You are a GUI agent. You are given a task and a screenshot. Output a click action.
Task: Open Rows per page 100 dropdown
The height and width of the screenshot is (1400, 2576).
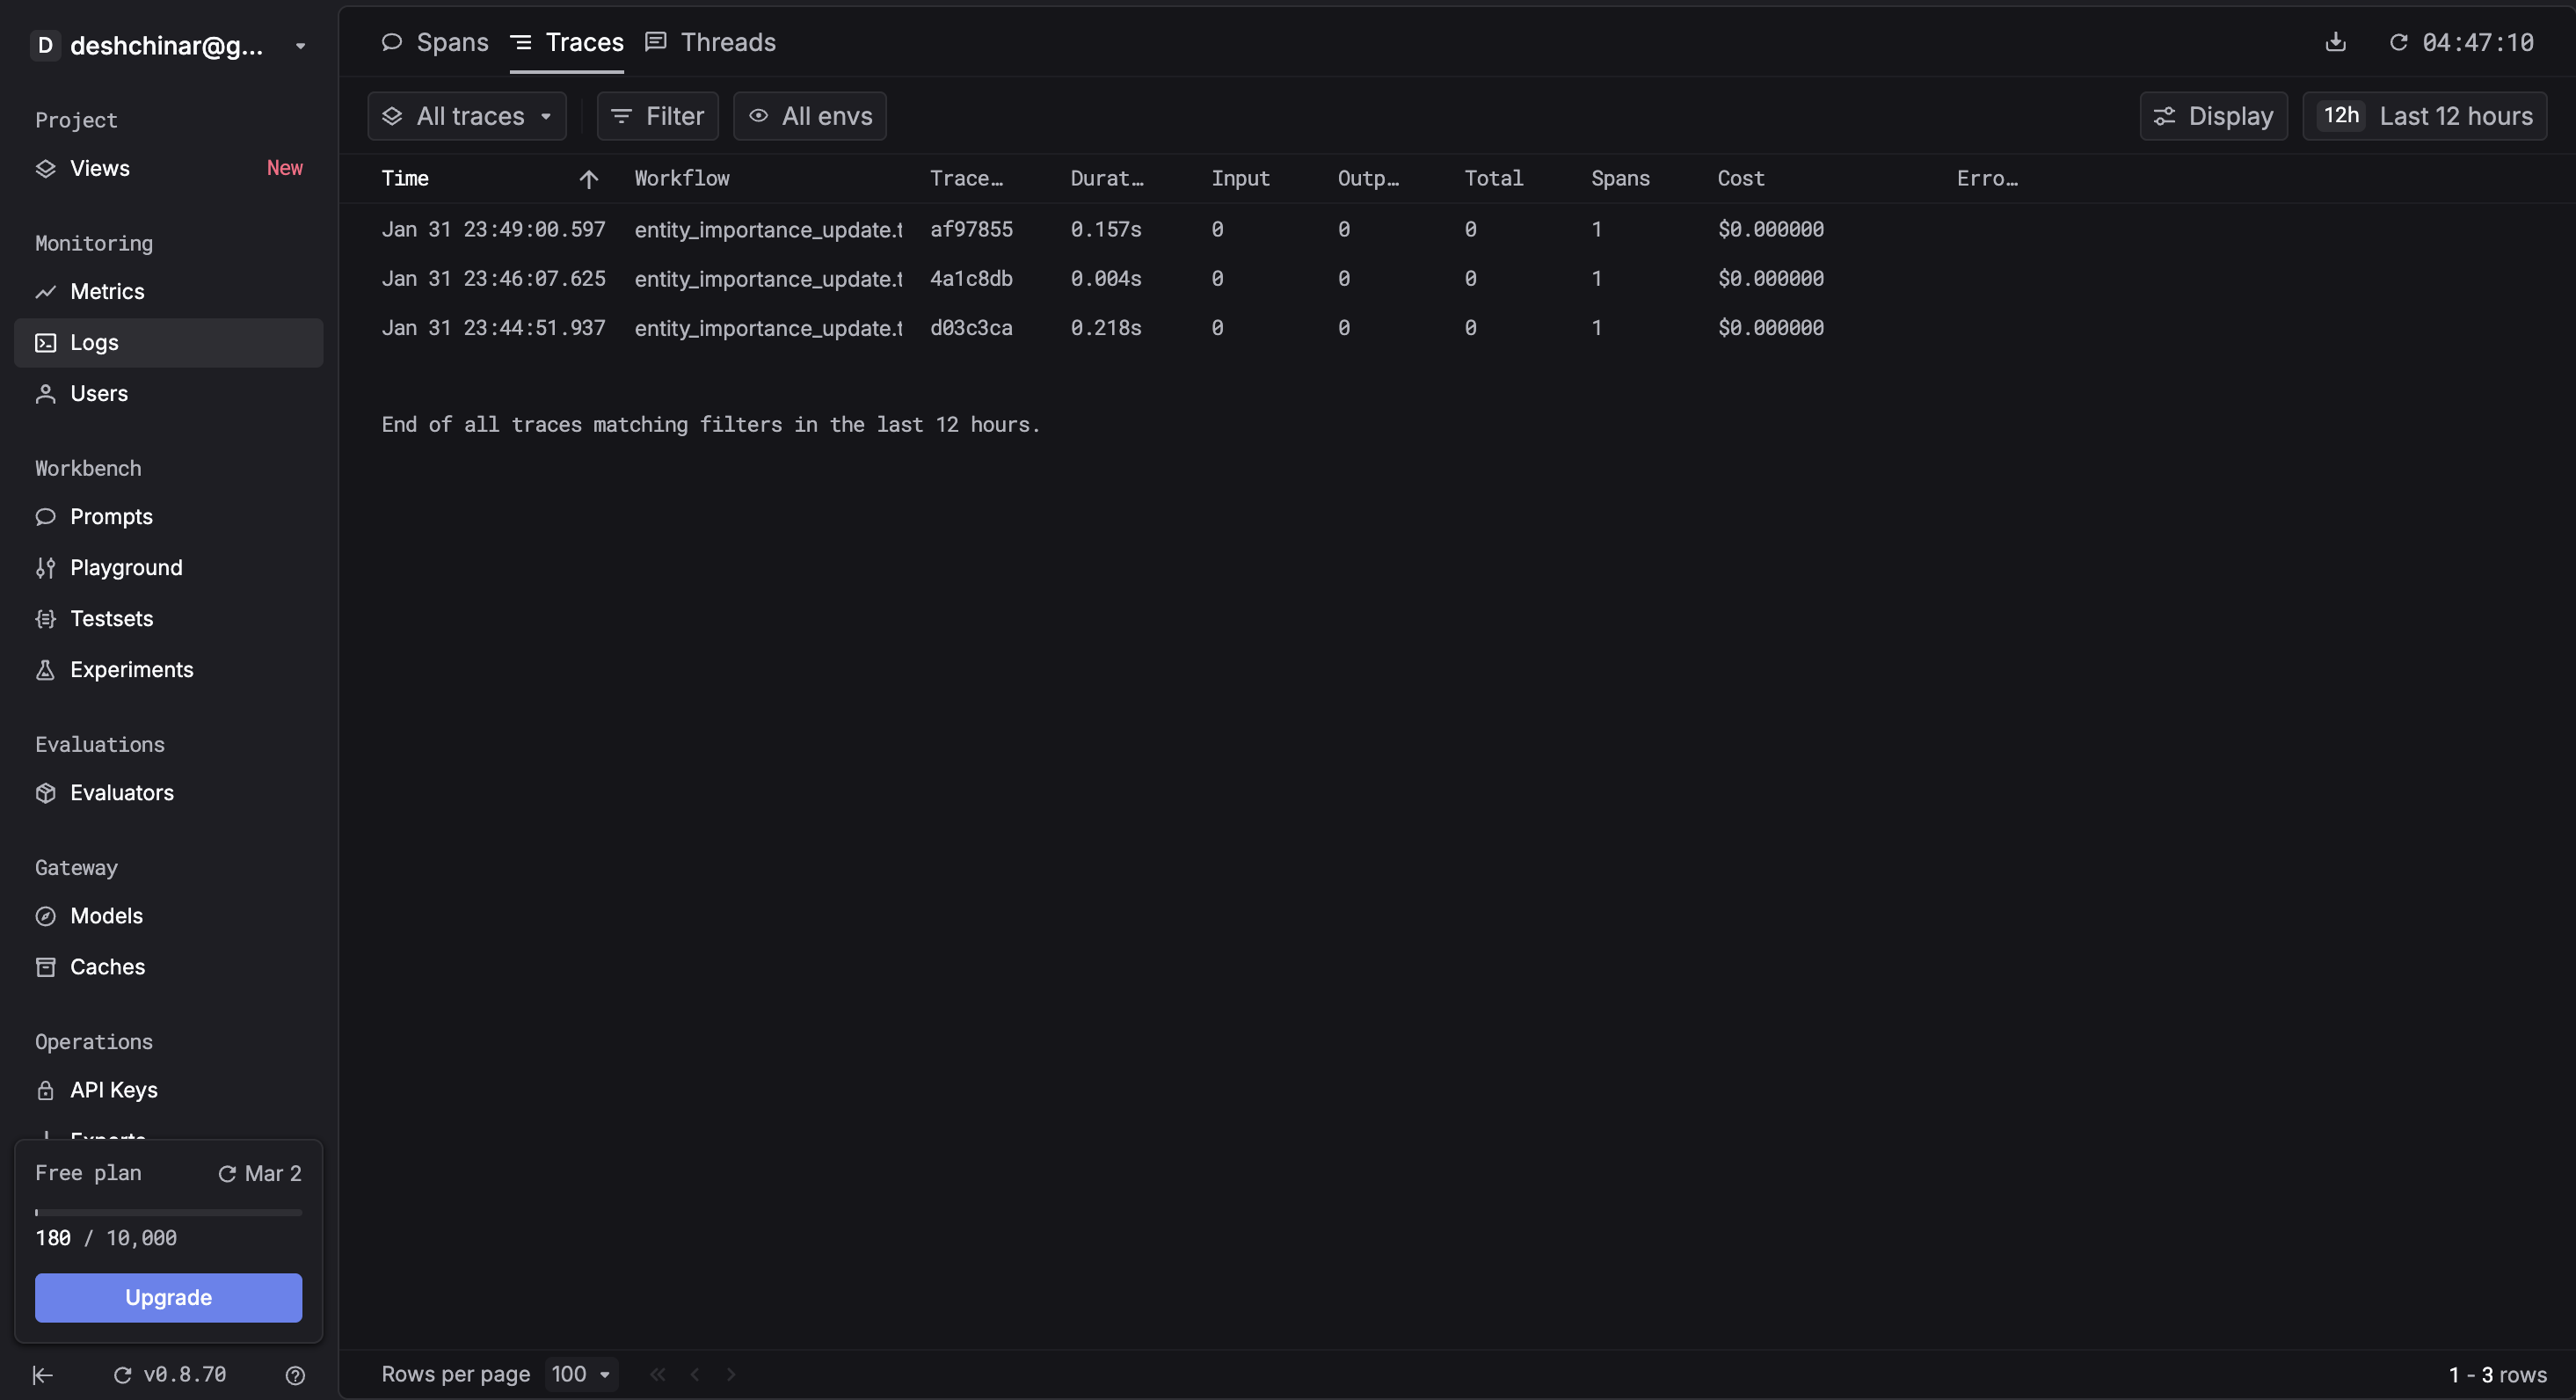581,1374
